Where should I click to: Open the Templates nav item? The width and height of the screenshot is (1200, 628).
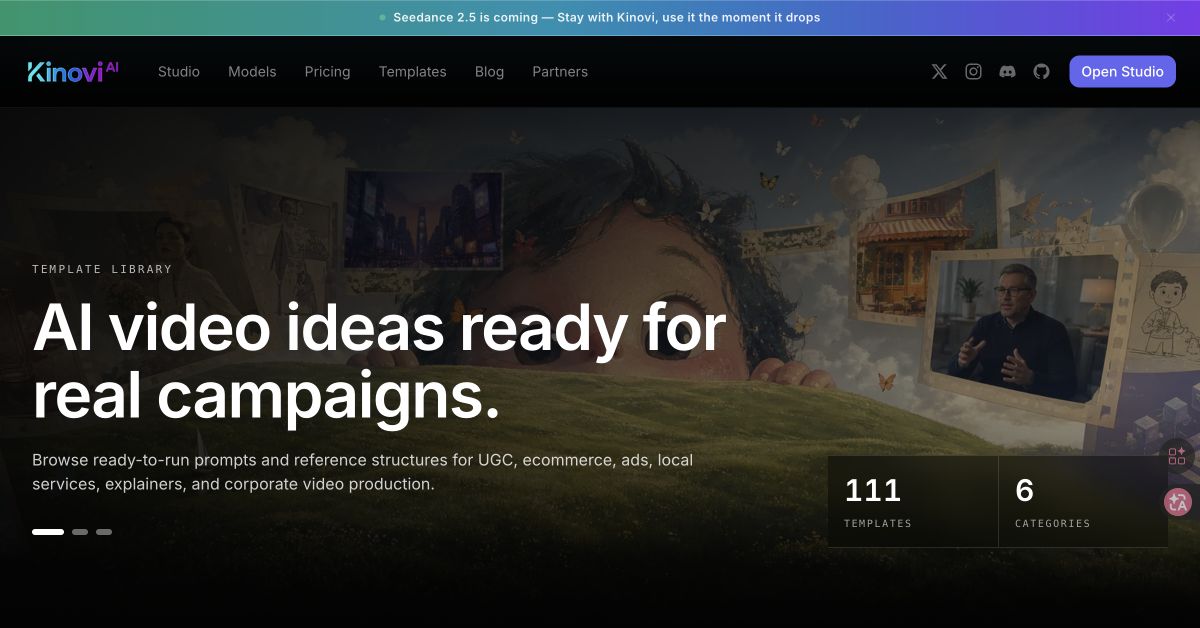[413, 72]
